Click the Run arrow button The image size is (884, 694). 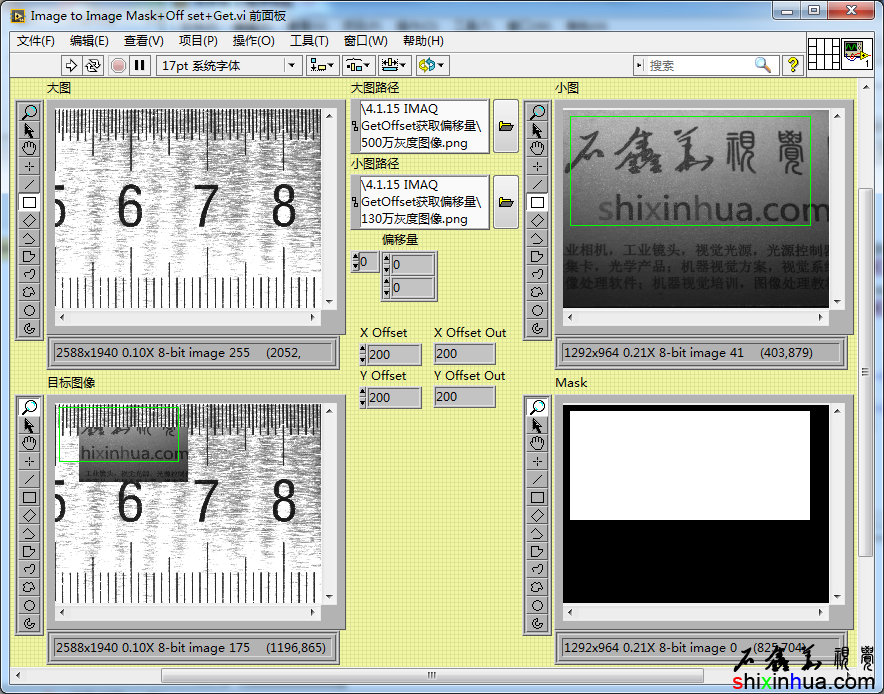click(71, 65)
